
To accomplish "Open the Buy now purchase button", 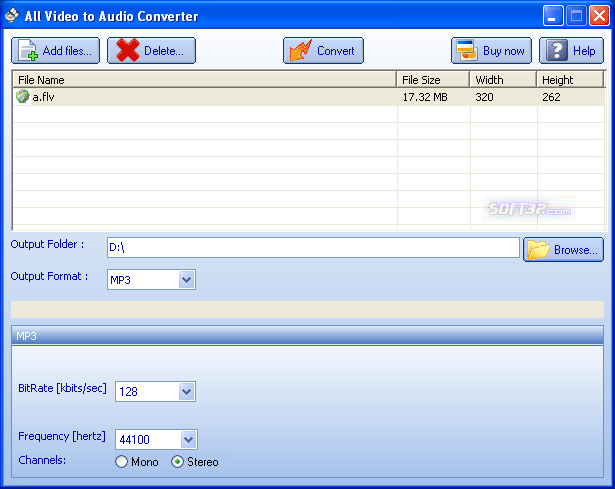I will [x=491, y=51].
